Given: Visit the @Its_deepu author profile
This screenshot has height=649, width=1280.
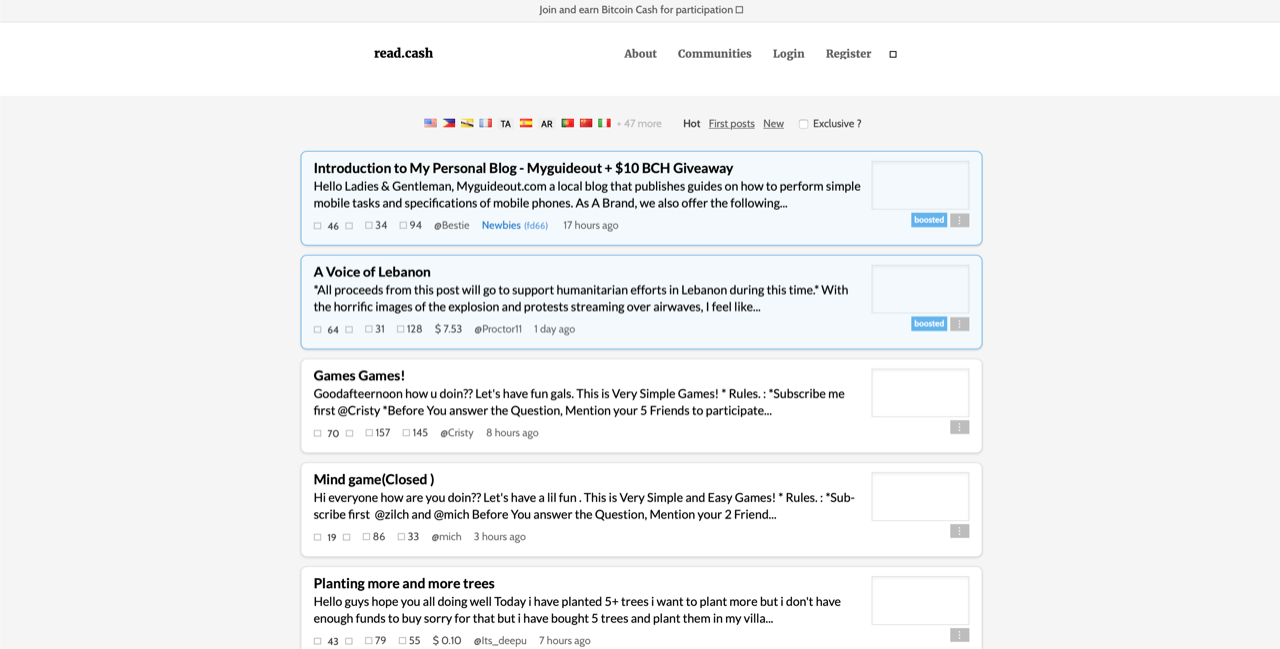Looking at the screenshot, I should pos(500,641).
